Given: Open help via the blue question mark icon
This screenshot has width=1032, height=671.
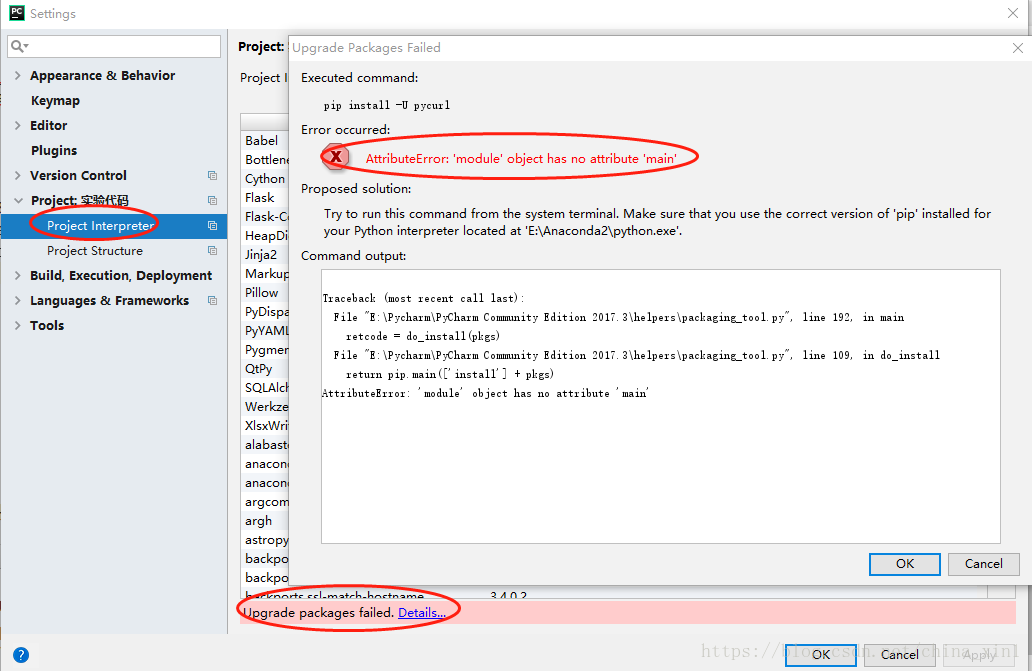Looking at the screenshot, I should (21, 655).
